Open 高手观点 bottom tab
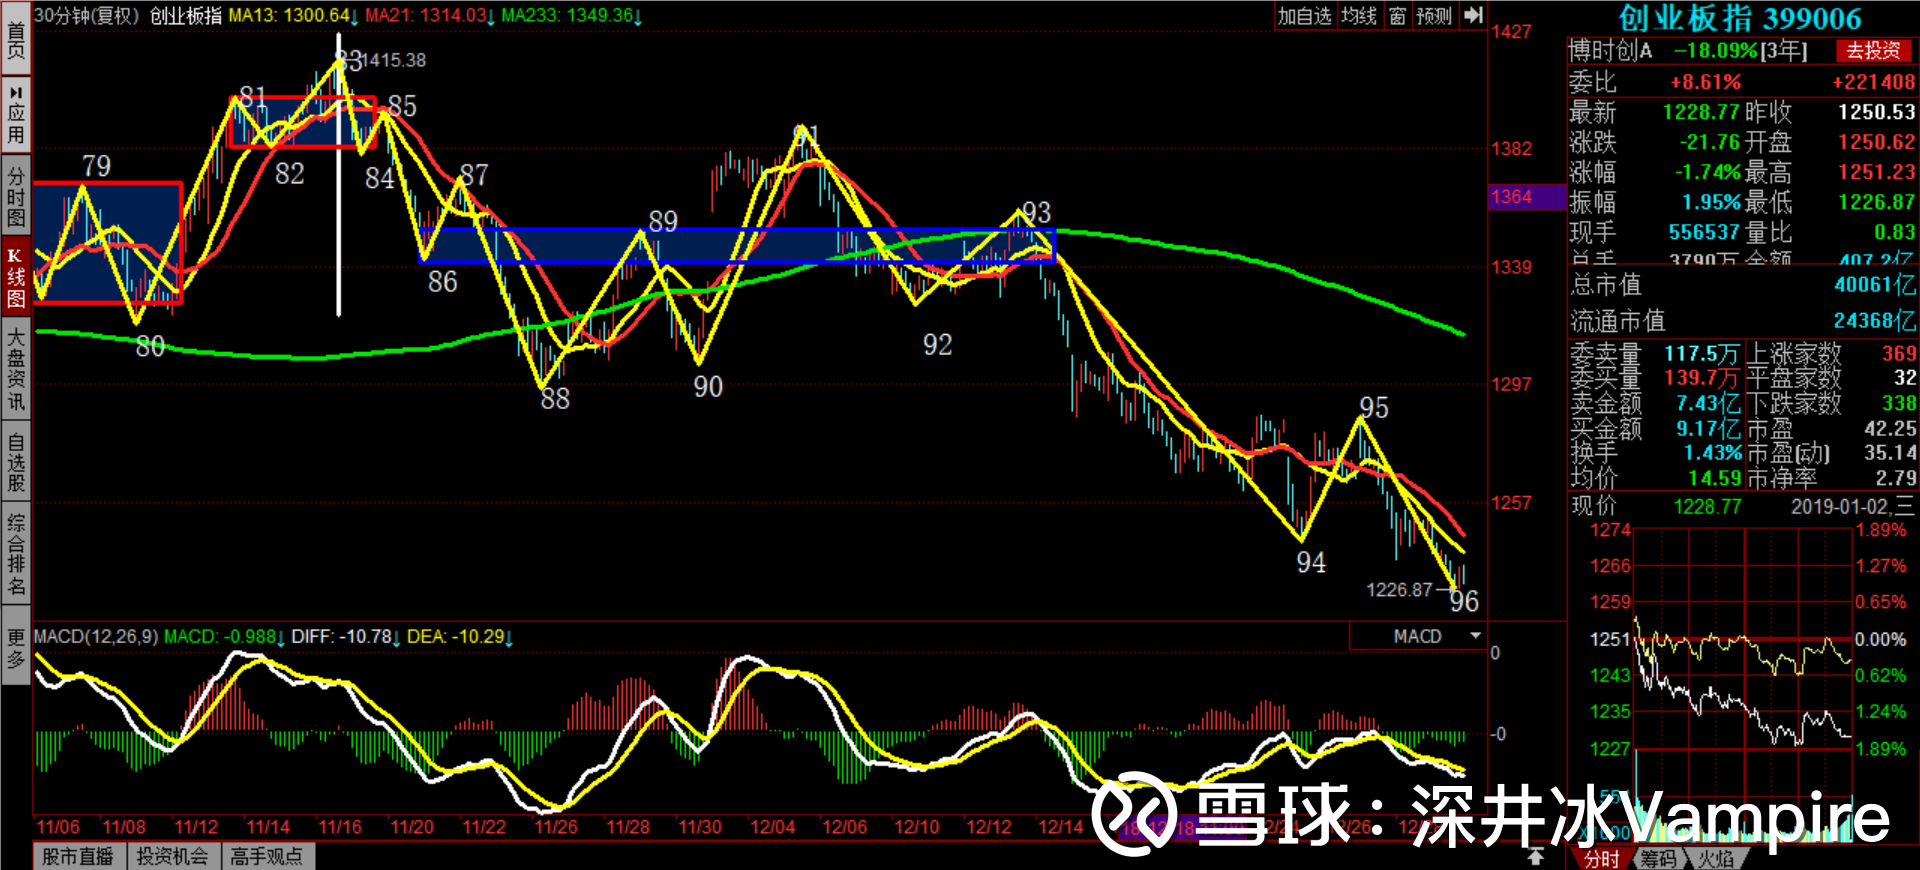The image size is (1920, 870). [x=267, y=856]
